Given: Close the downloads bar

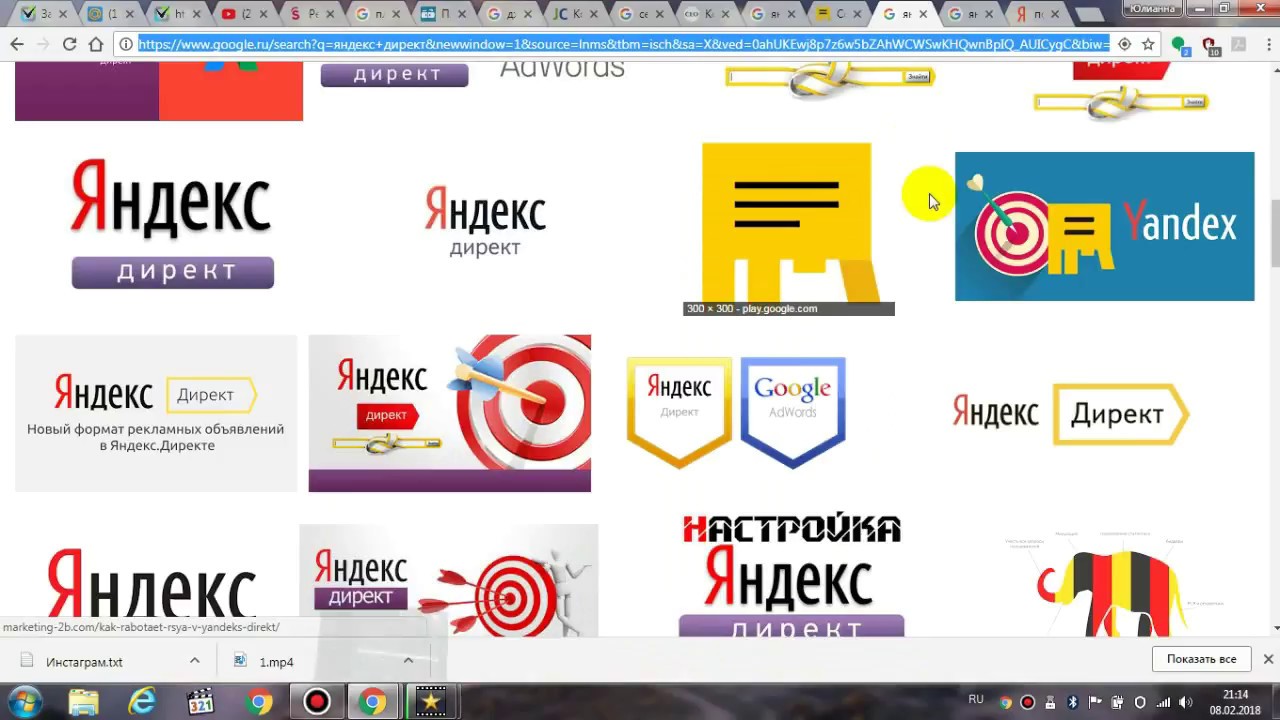Looking at the screenshot, I should (x=1268, y=659).
